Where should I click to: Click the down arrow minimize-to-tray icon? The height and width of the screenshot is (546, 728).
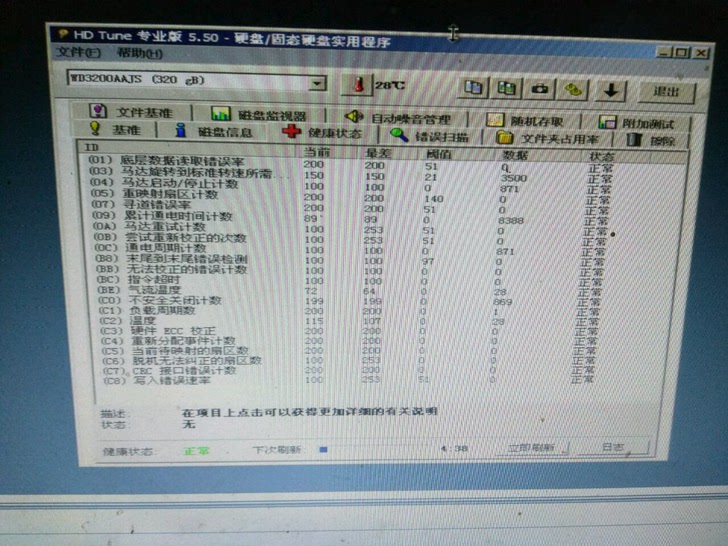611,91
